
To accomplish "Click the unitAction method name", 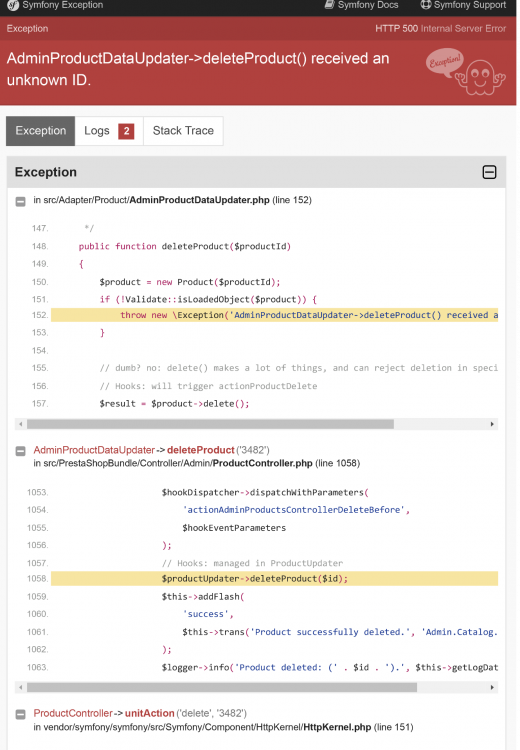I will point(149,713).
